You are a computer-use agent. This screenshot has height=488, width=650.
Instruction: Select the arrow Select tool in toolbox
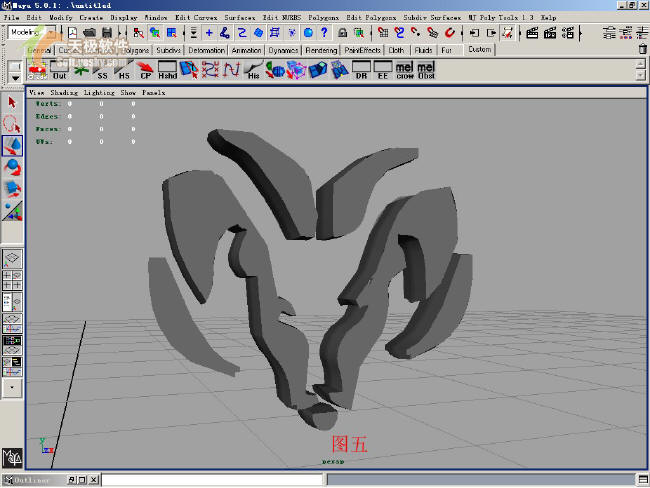click(x=12, y=102)
